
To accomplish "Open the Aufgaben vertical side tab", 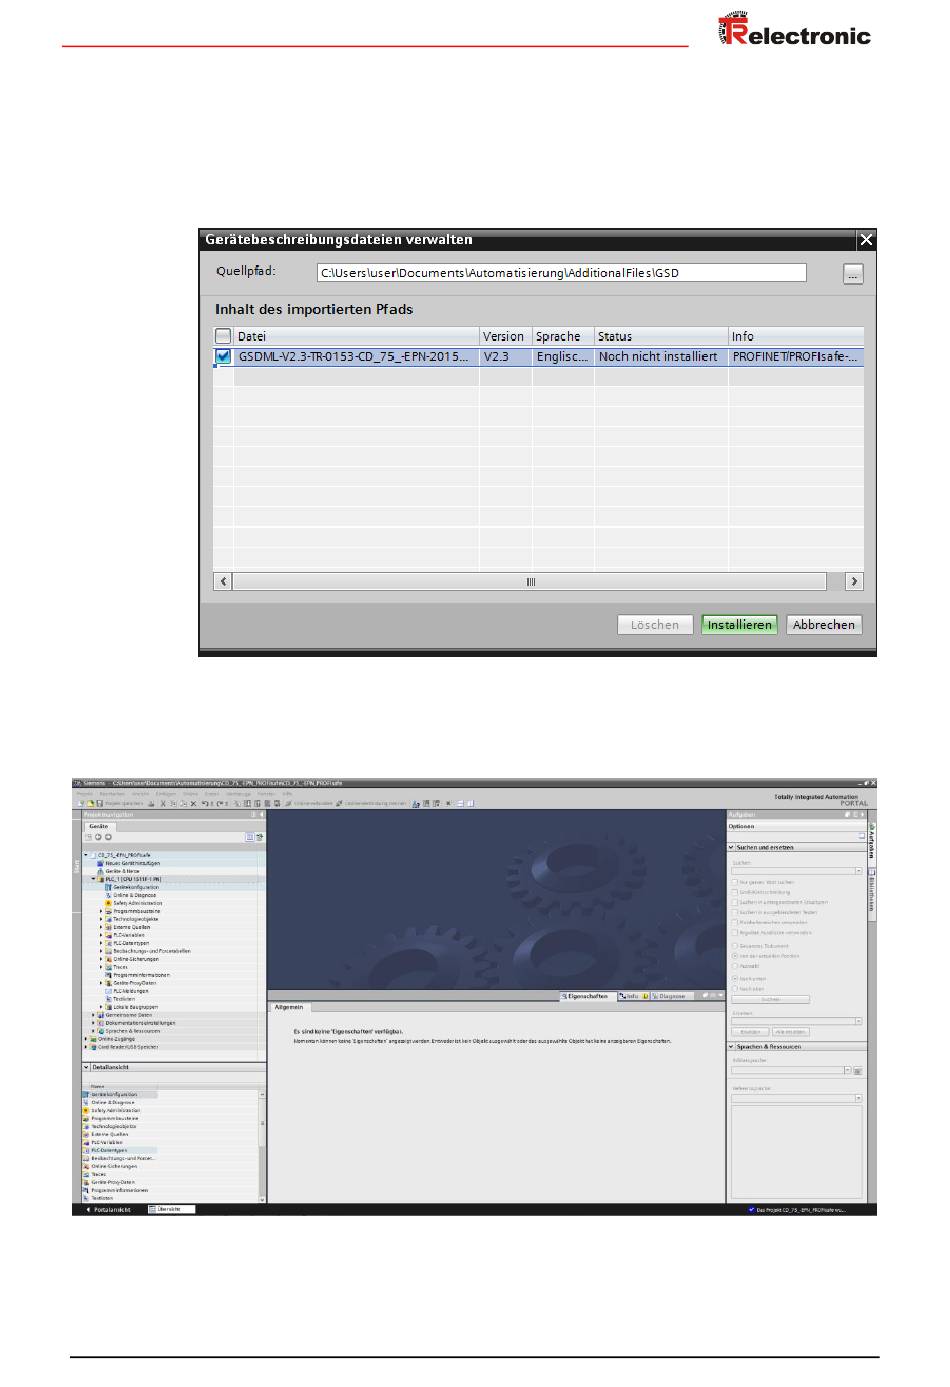I will click(871, 842).
